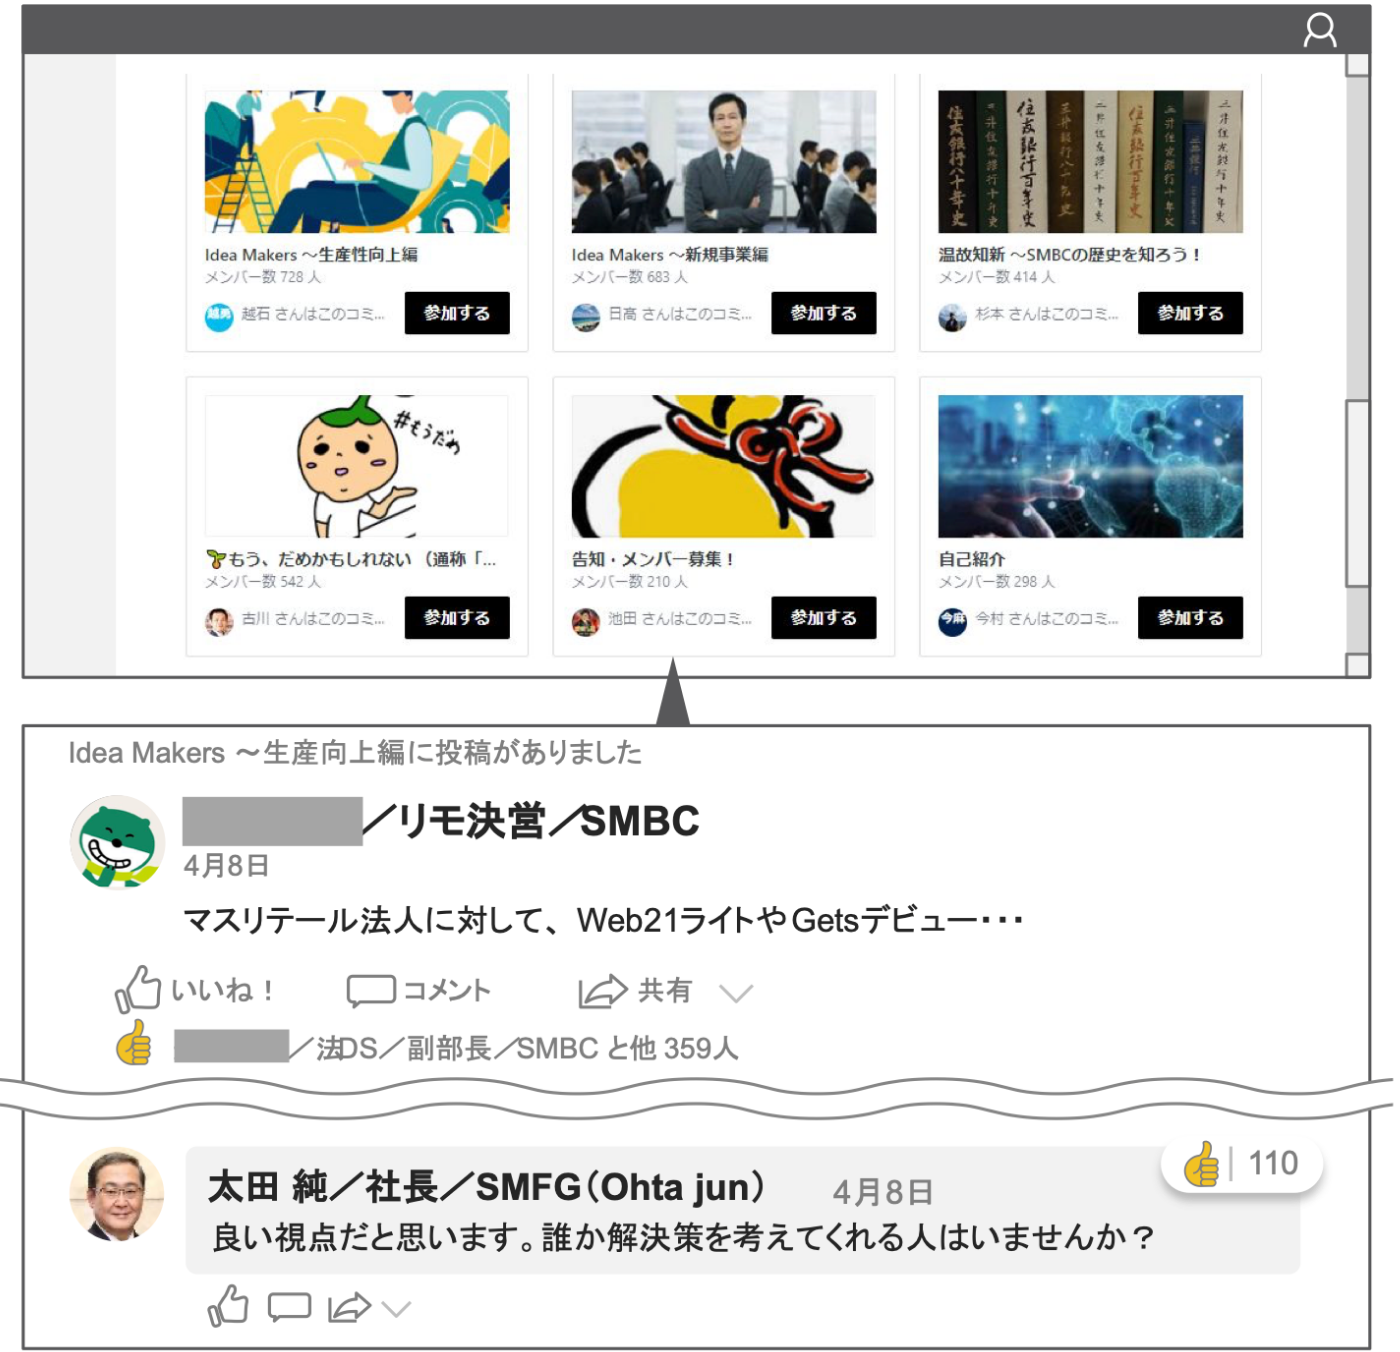Open the もう、だめかもしれない community title
The width and height of the screenshot is (1400, 1352).
(x=351, y=559)
